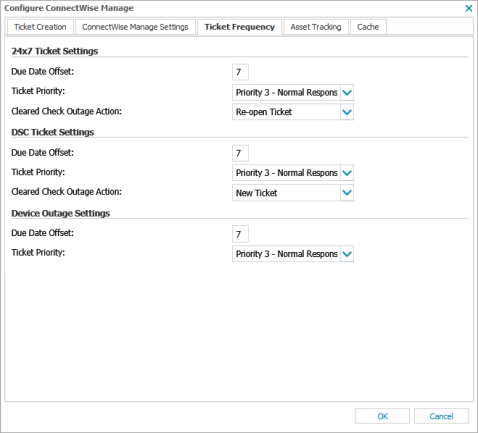The height and width of the screenshot is (433, 478).
Task: Click the Cancel button
Action: click(441, 416)
